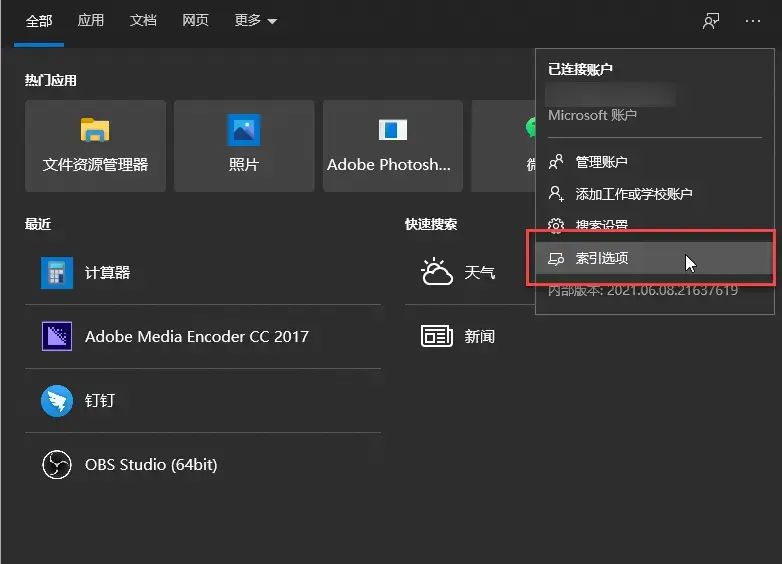Switch to the 全部 tab
This screenshot has width=782, height=564.
pos(39,21)
